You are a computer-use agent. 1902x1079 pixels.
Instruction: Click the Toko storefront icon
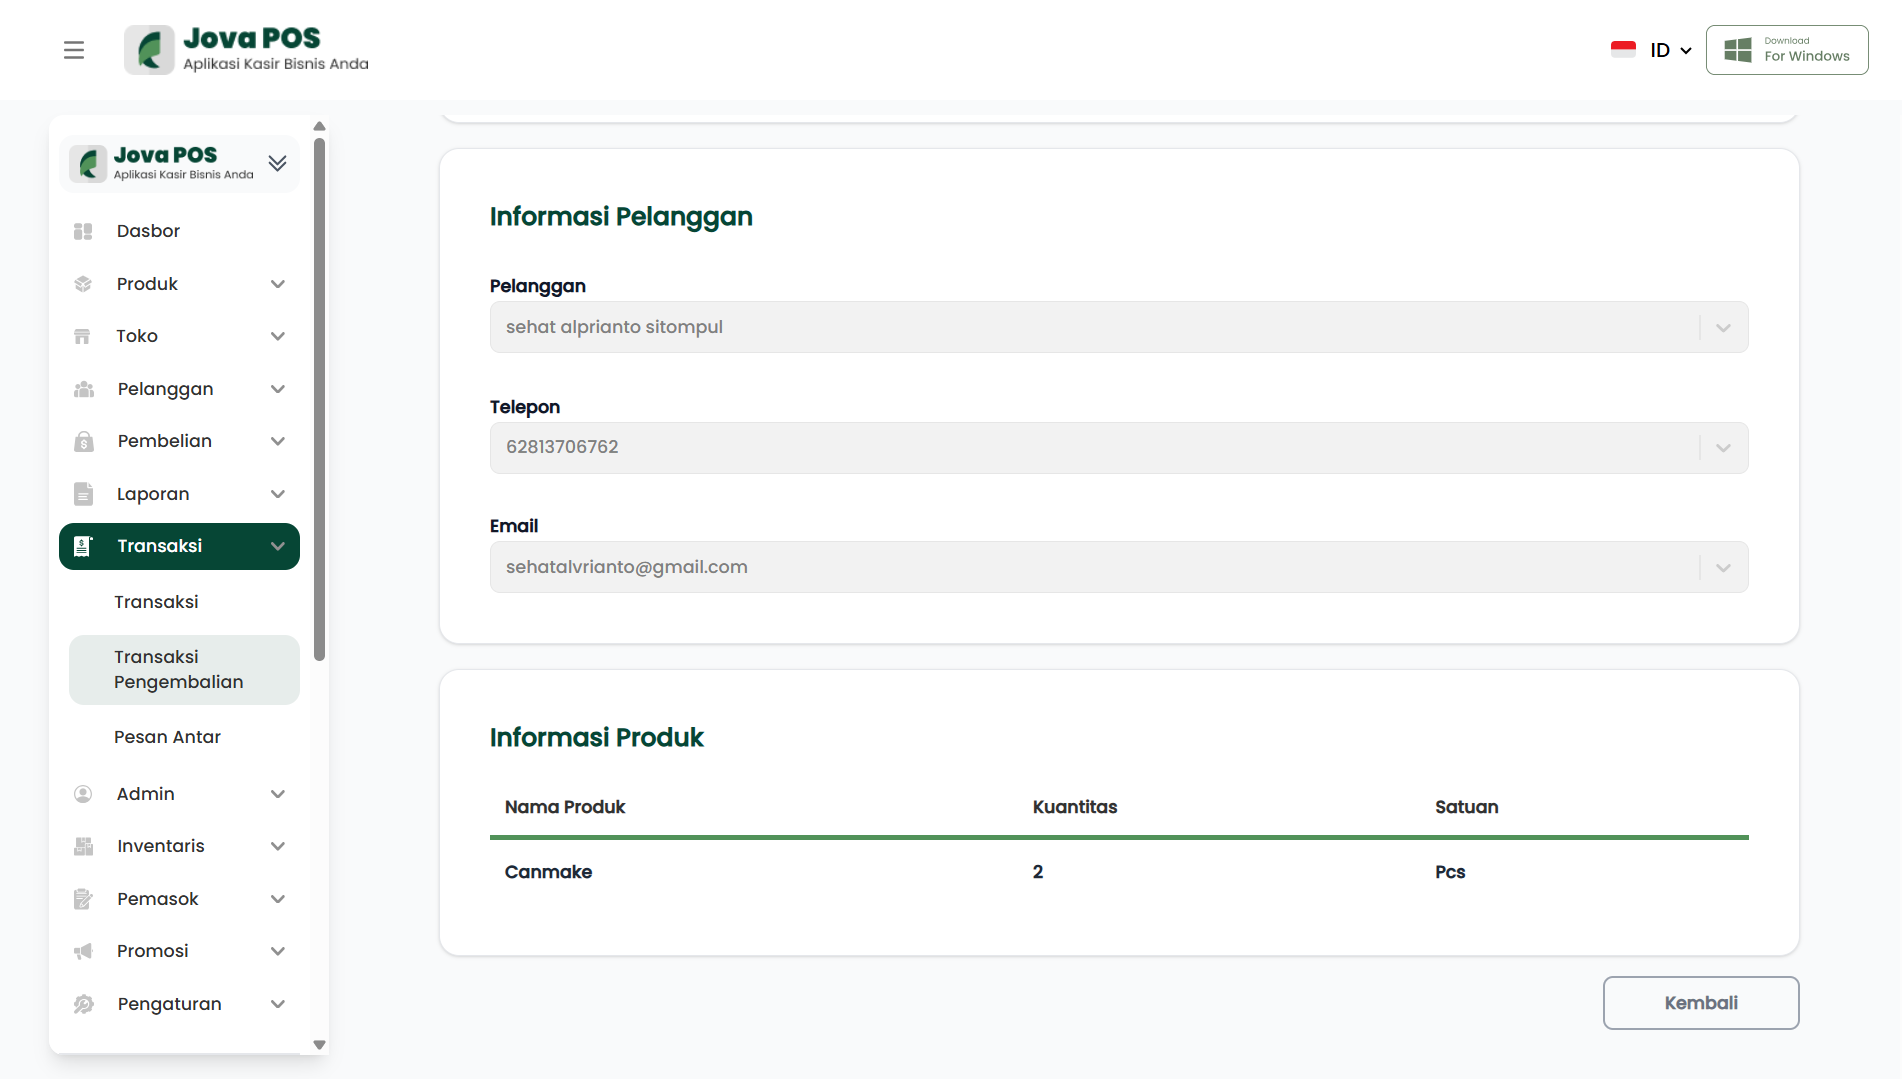pos(83,336)
